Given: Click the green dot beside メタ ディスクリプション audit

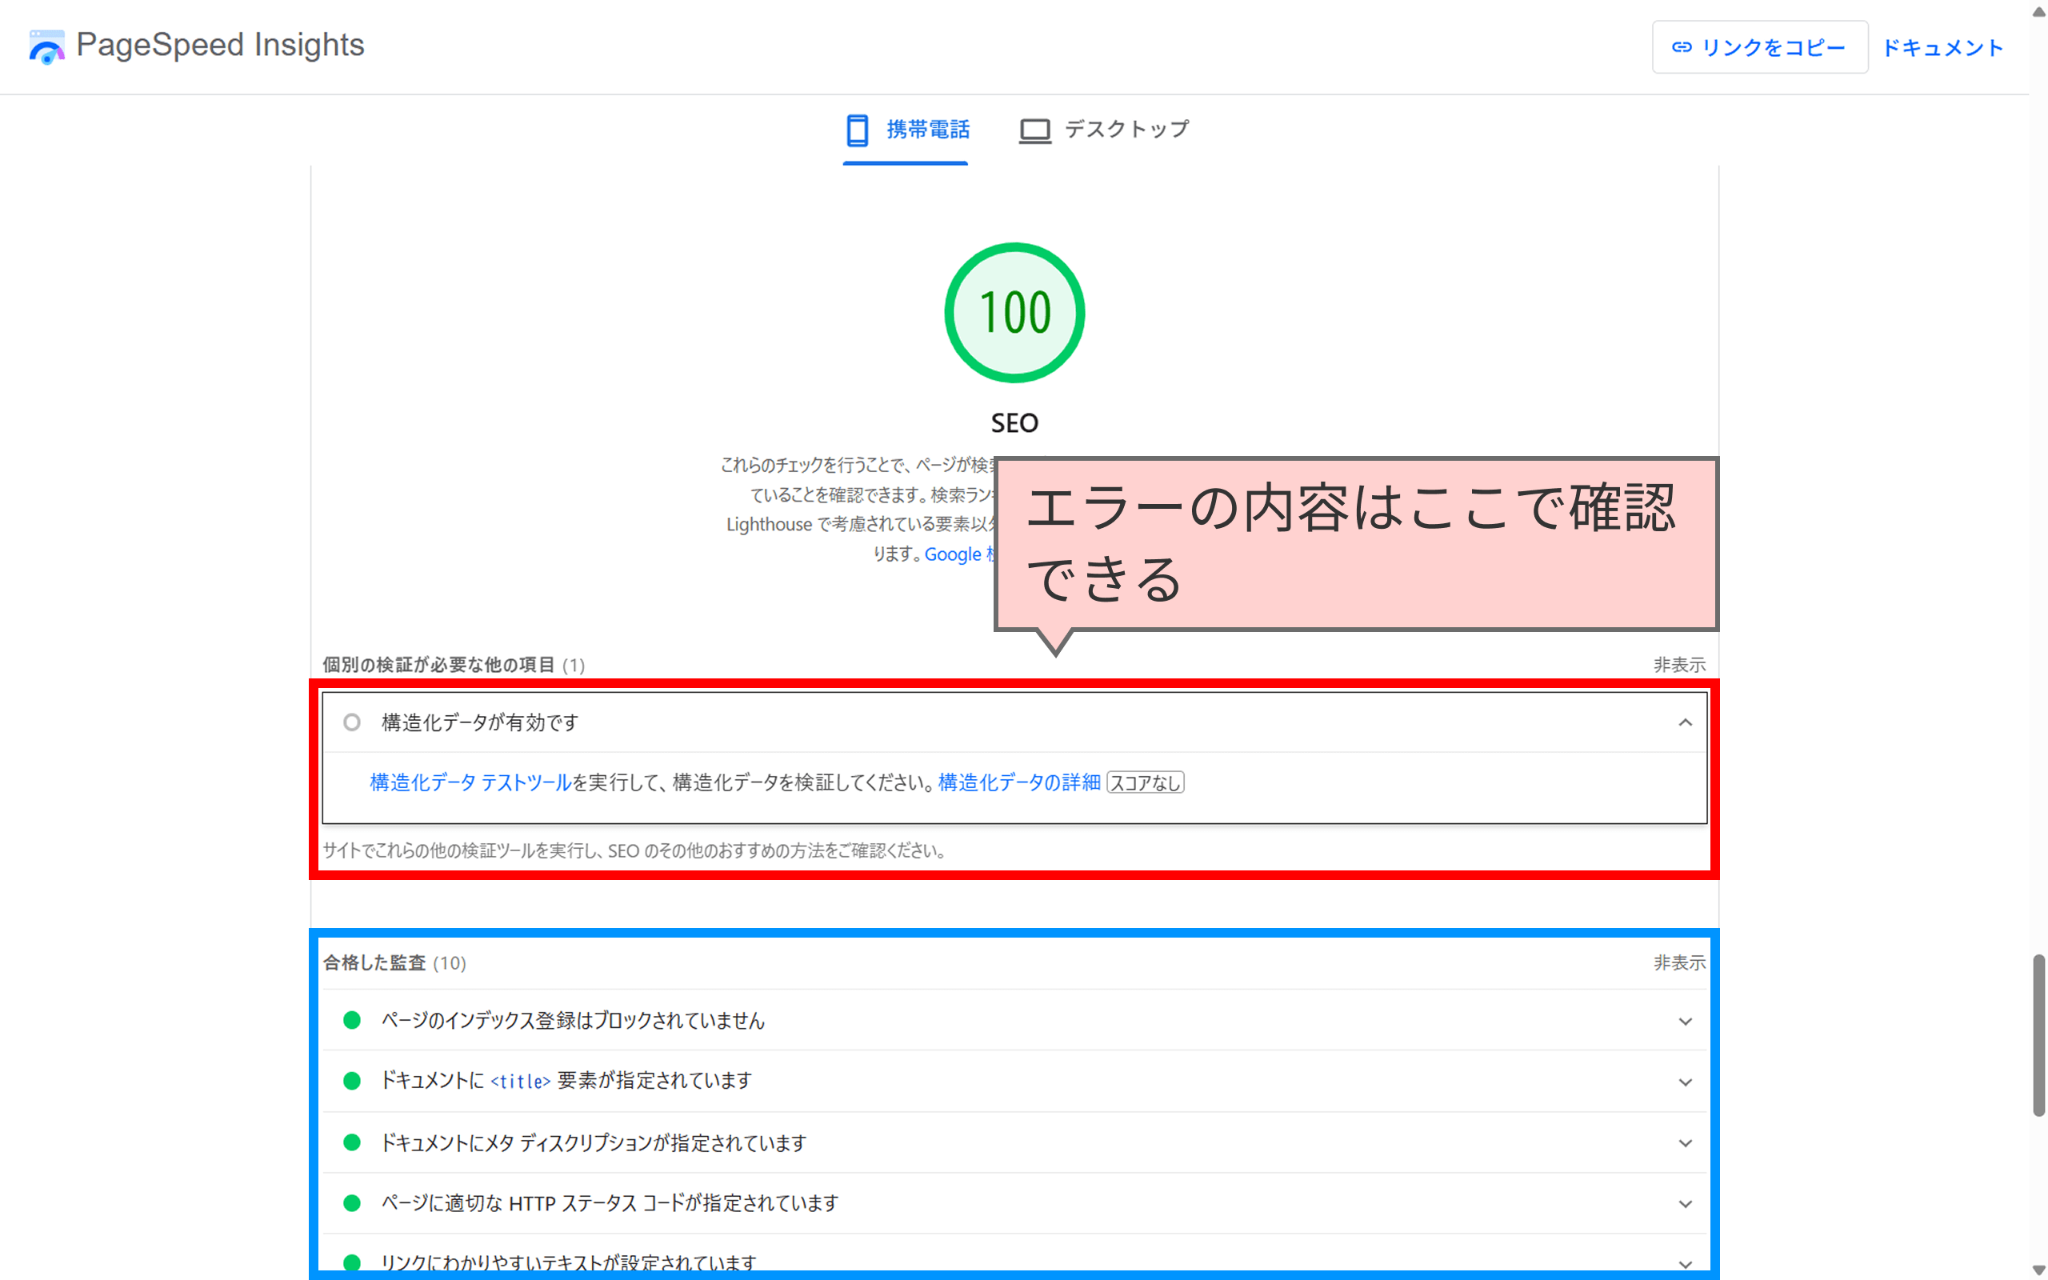Looking at the screenshot, I should (x=352, y=1142).
